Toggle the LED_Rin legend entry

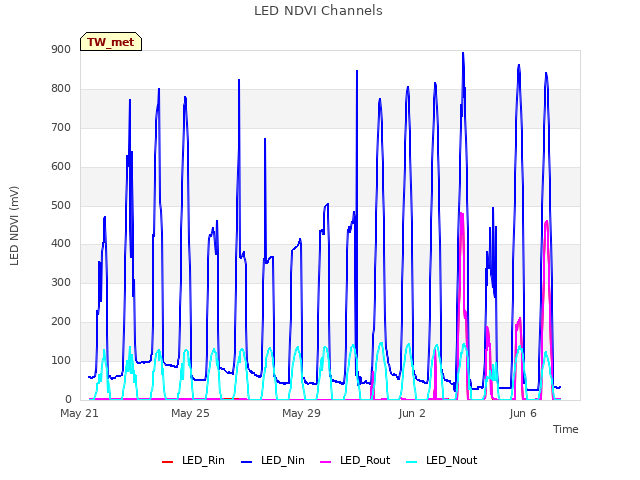pyautogui.click(x=193, y=461)
